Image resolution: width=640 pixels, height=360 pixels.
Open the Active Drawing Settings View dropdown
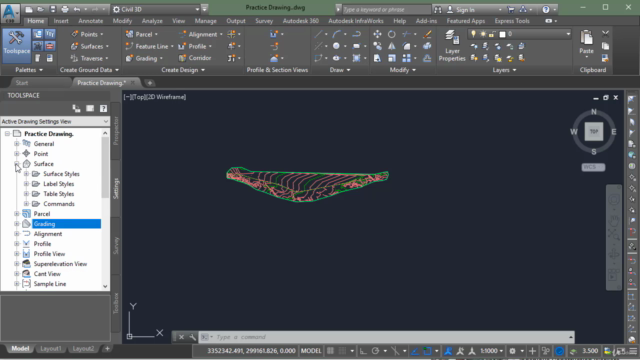tap(55, 121)
